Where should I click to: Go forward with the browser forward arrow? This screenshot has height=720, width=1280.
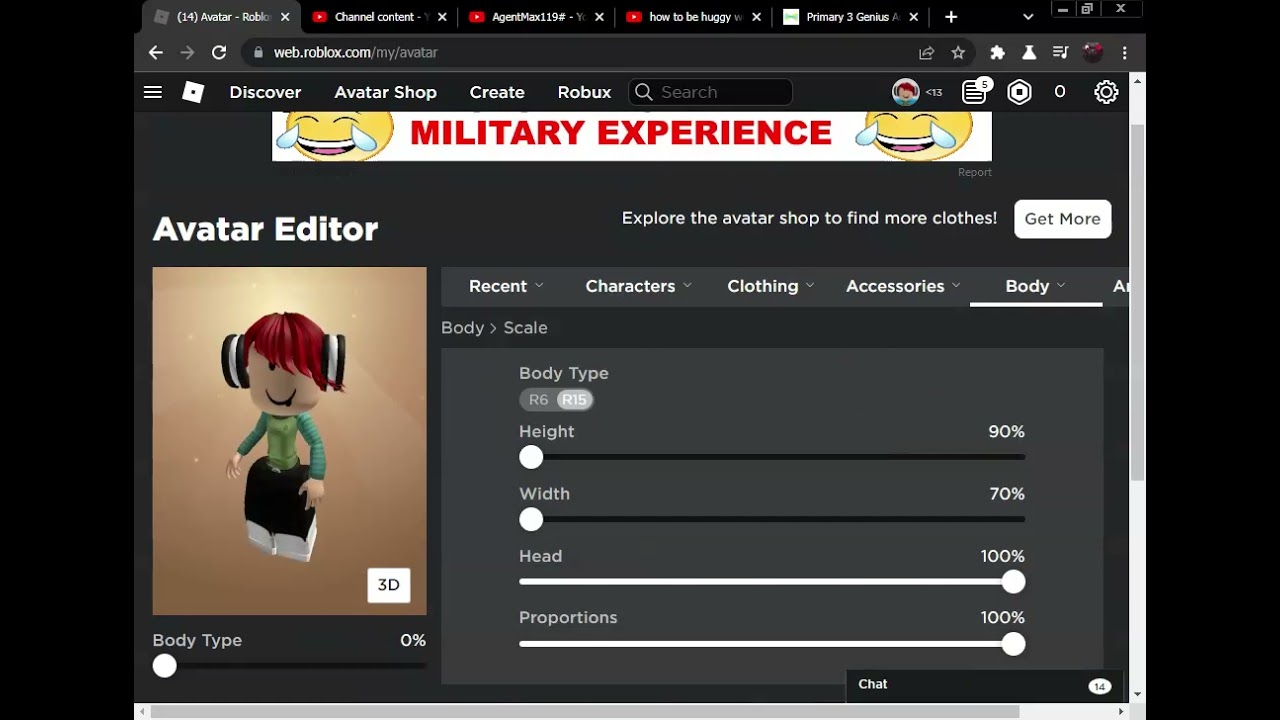[x=187, y=52]
